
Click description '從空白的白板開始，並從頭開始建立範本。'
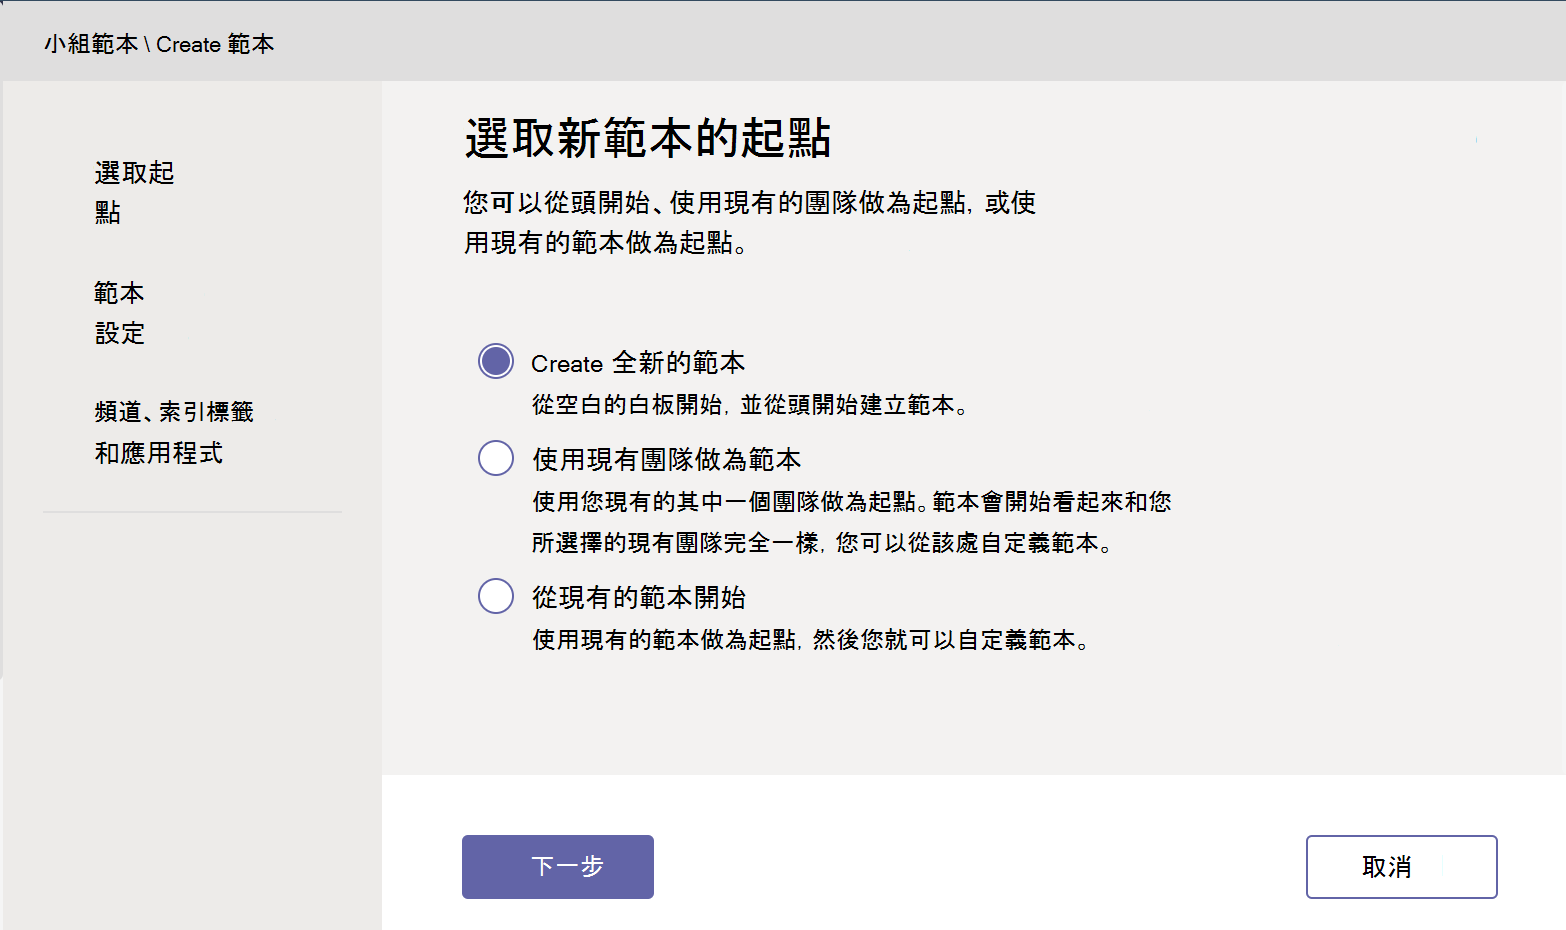pos(751,405)
